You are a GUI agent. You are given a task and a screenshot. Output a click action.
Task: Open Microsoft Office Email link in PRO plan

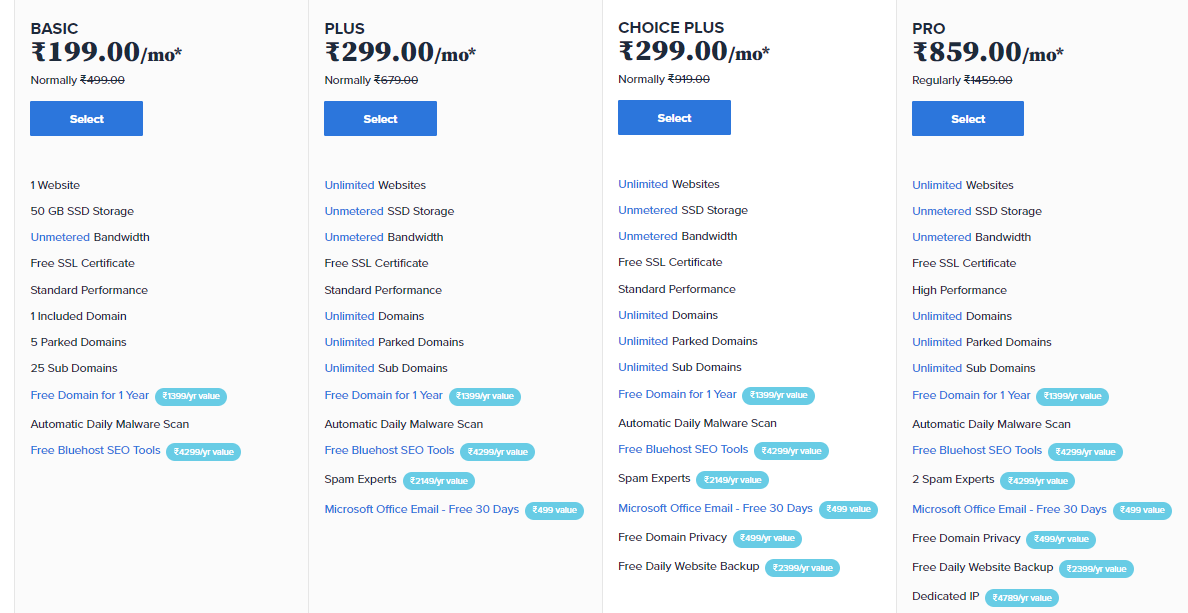(x=1009, y=509)
